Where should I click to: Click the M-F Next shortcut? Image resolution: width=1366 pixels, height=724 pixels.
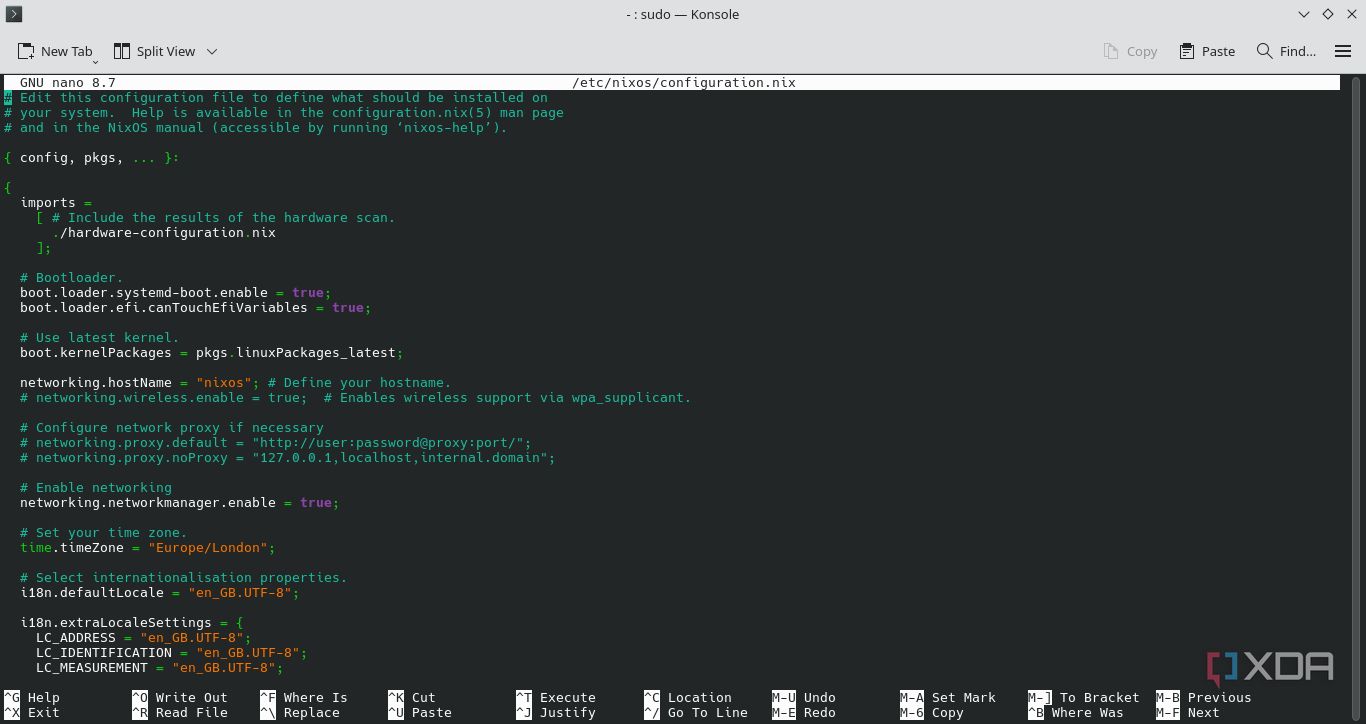pyautogui.click(x=1188, y=713)
